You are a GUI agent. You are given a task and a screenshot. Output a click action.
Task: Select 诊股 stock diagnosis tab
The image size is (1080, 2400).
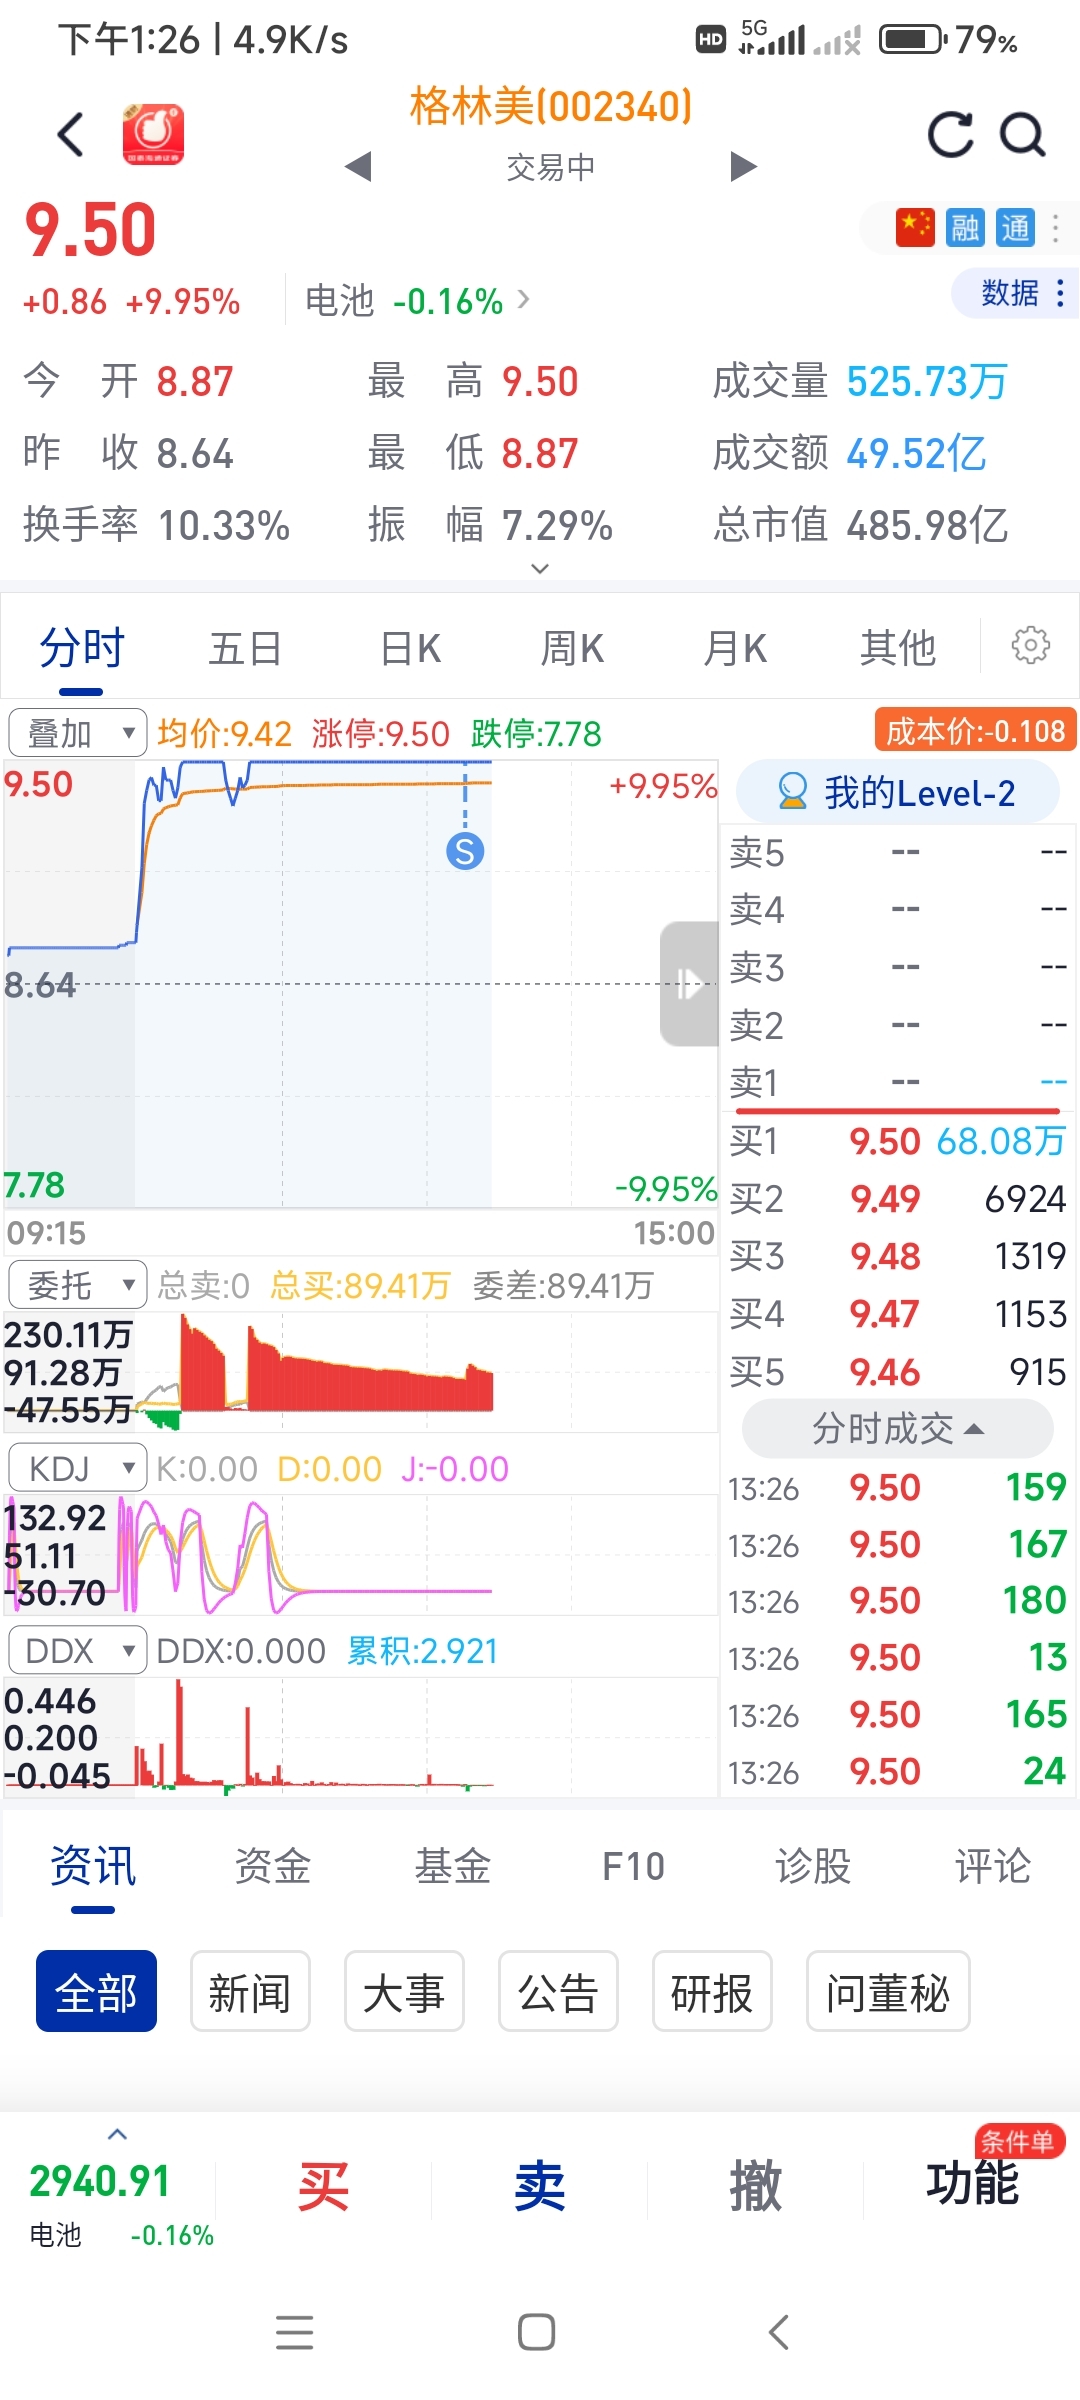tap(813, 1866)
